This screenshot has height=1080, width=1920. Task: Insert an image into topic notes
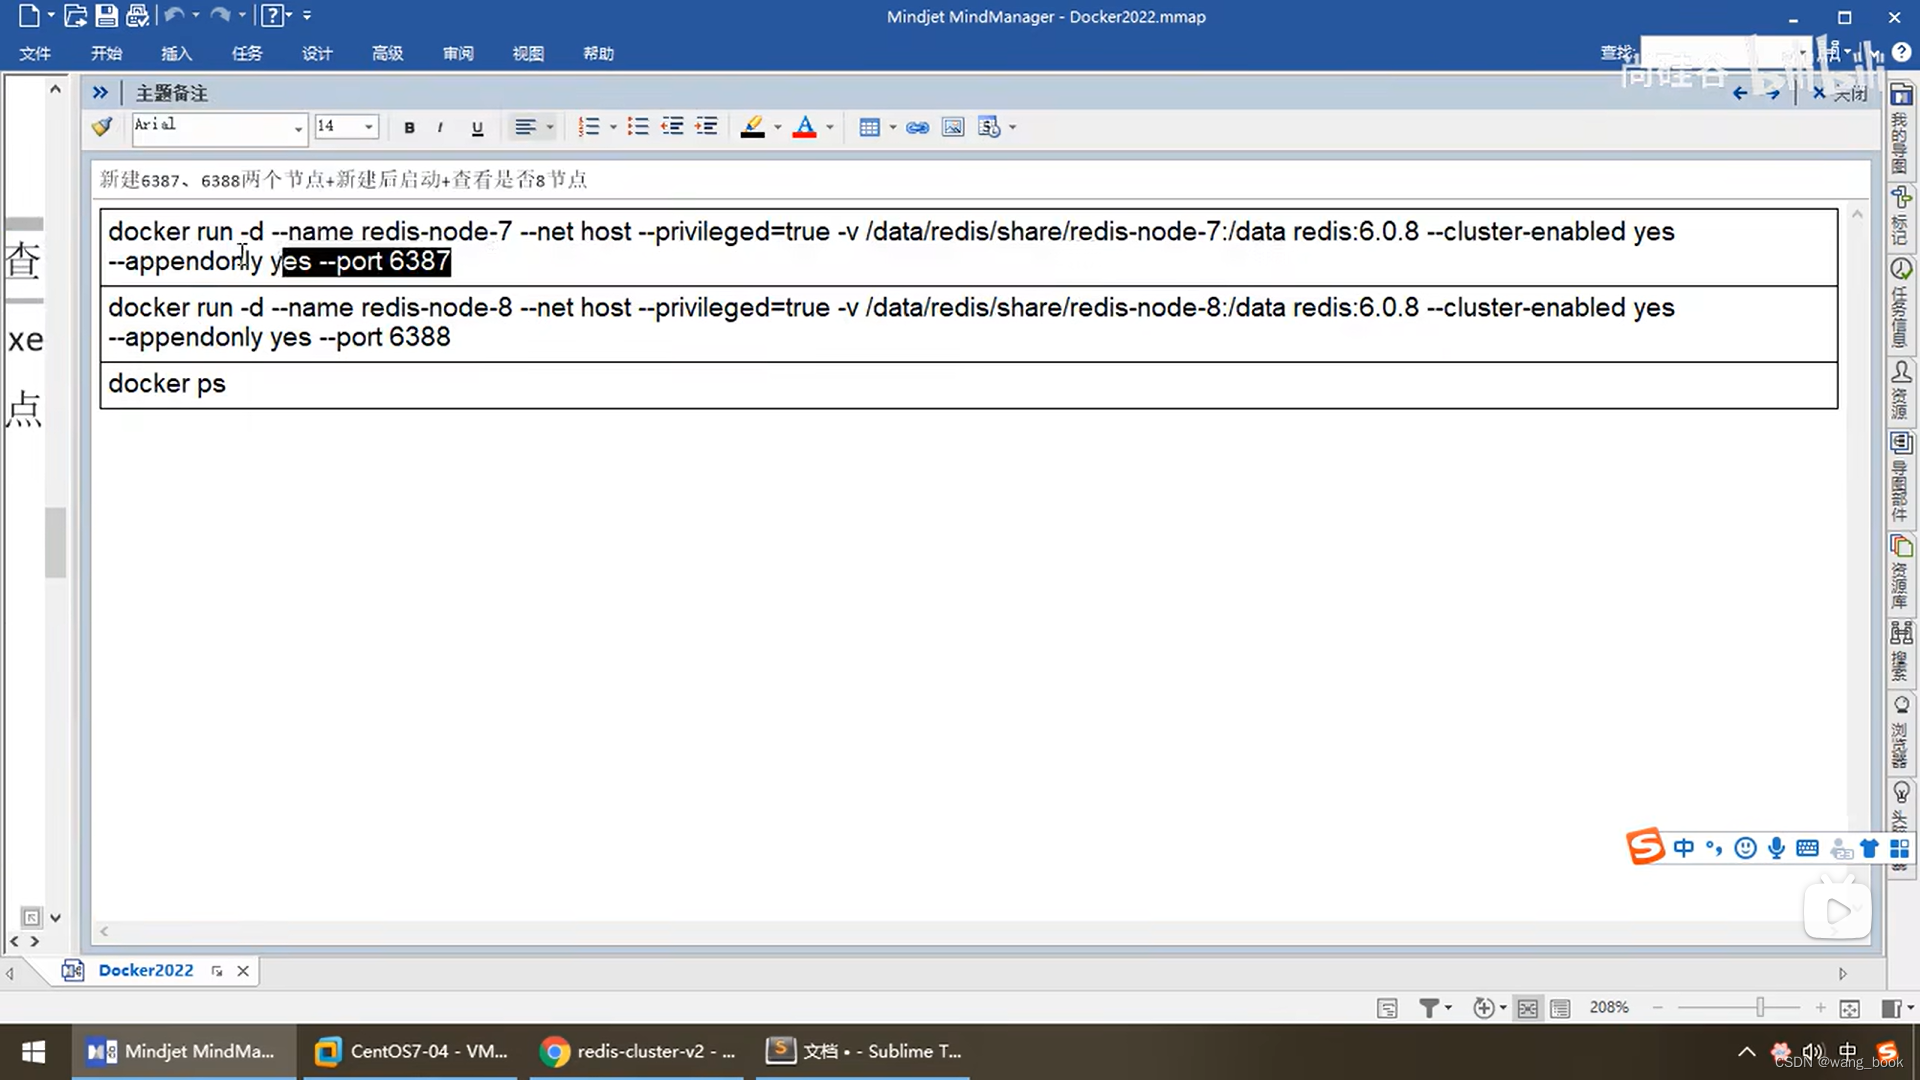[953, 127]
